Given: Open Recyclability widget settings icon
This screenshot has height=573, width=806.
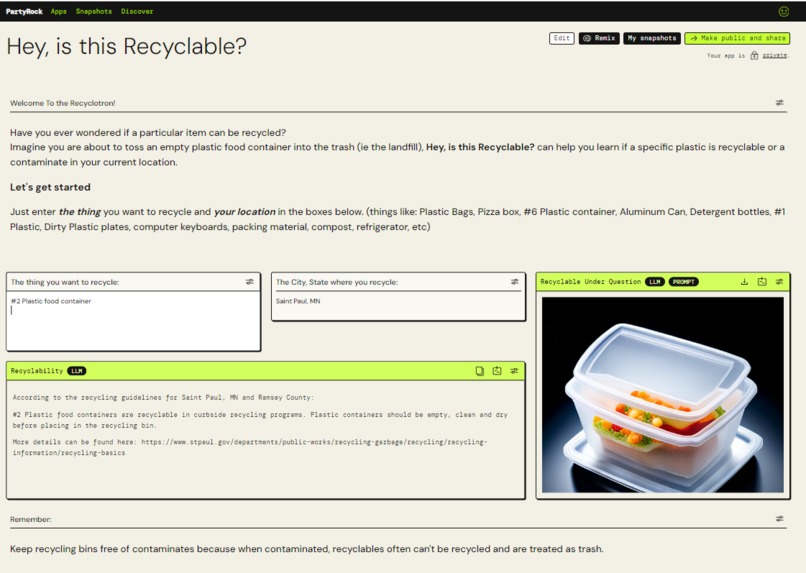Looking at the screenshot, I should click(x=514, y=371).
